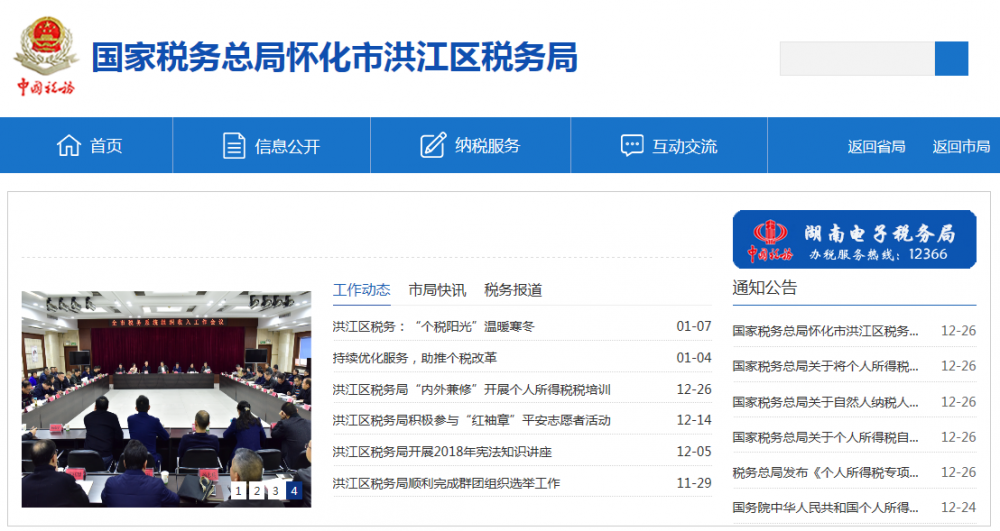The width and height of the screenshot is (1000, 531).
Task: Open notice 税务总局发布《个人所得税专项
Action: tap(825, 472)
